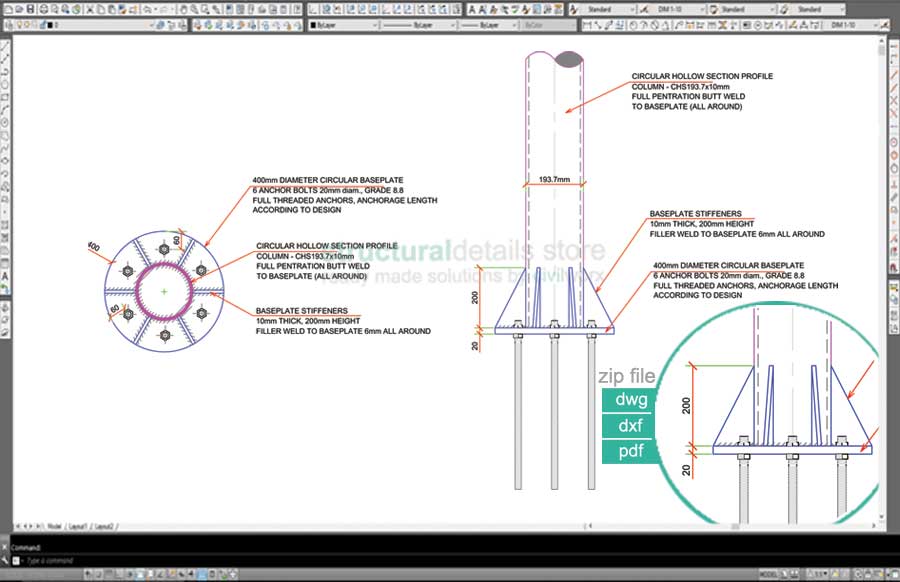The width and height of the screenshot is (900, 582).
Task: Click the black swatch in Color Control
Action: (313, 25)
